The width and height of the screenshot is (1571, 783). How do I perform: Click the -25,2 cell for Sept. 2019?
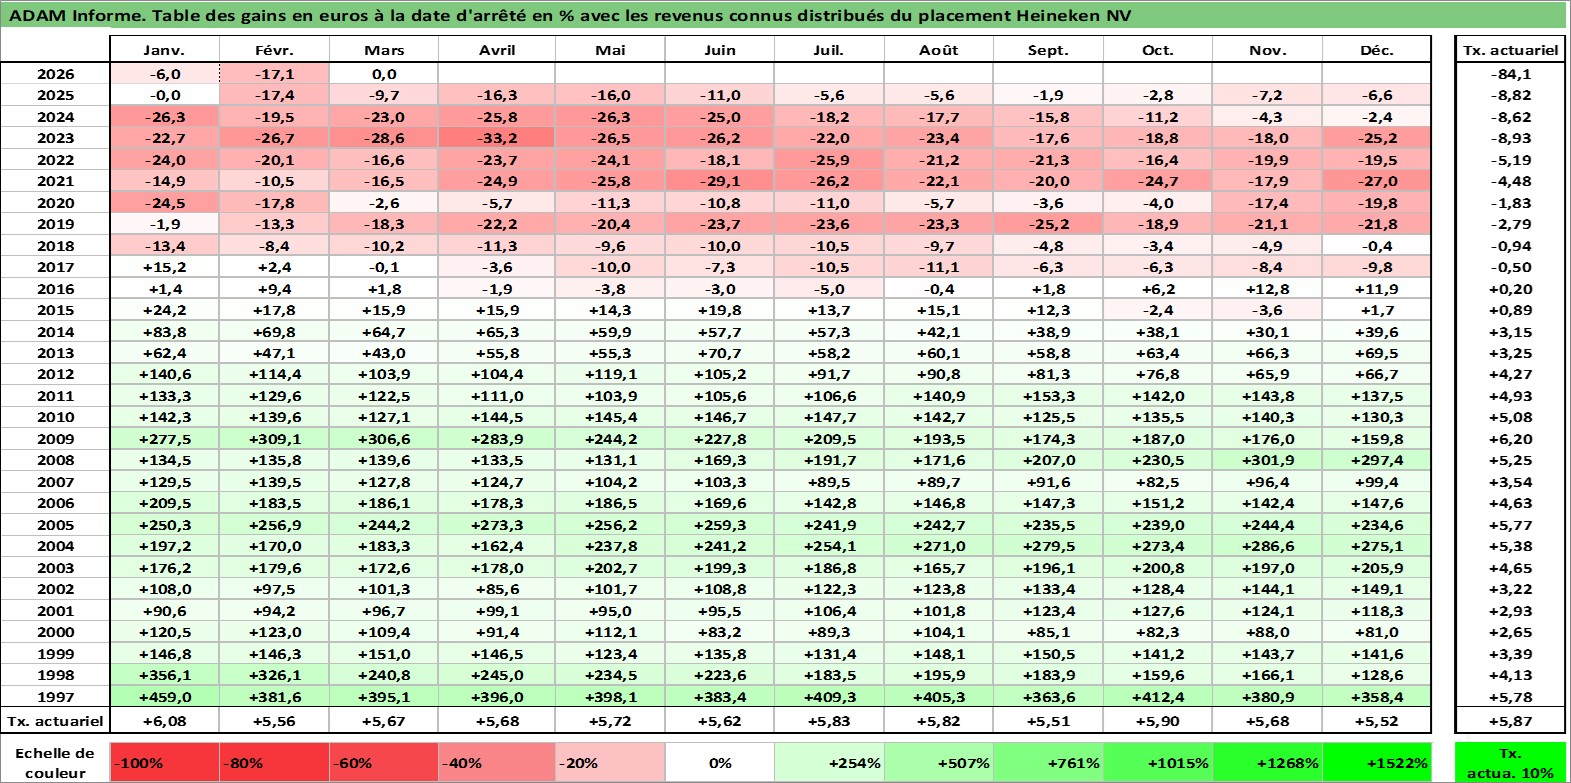(1048, 224)
